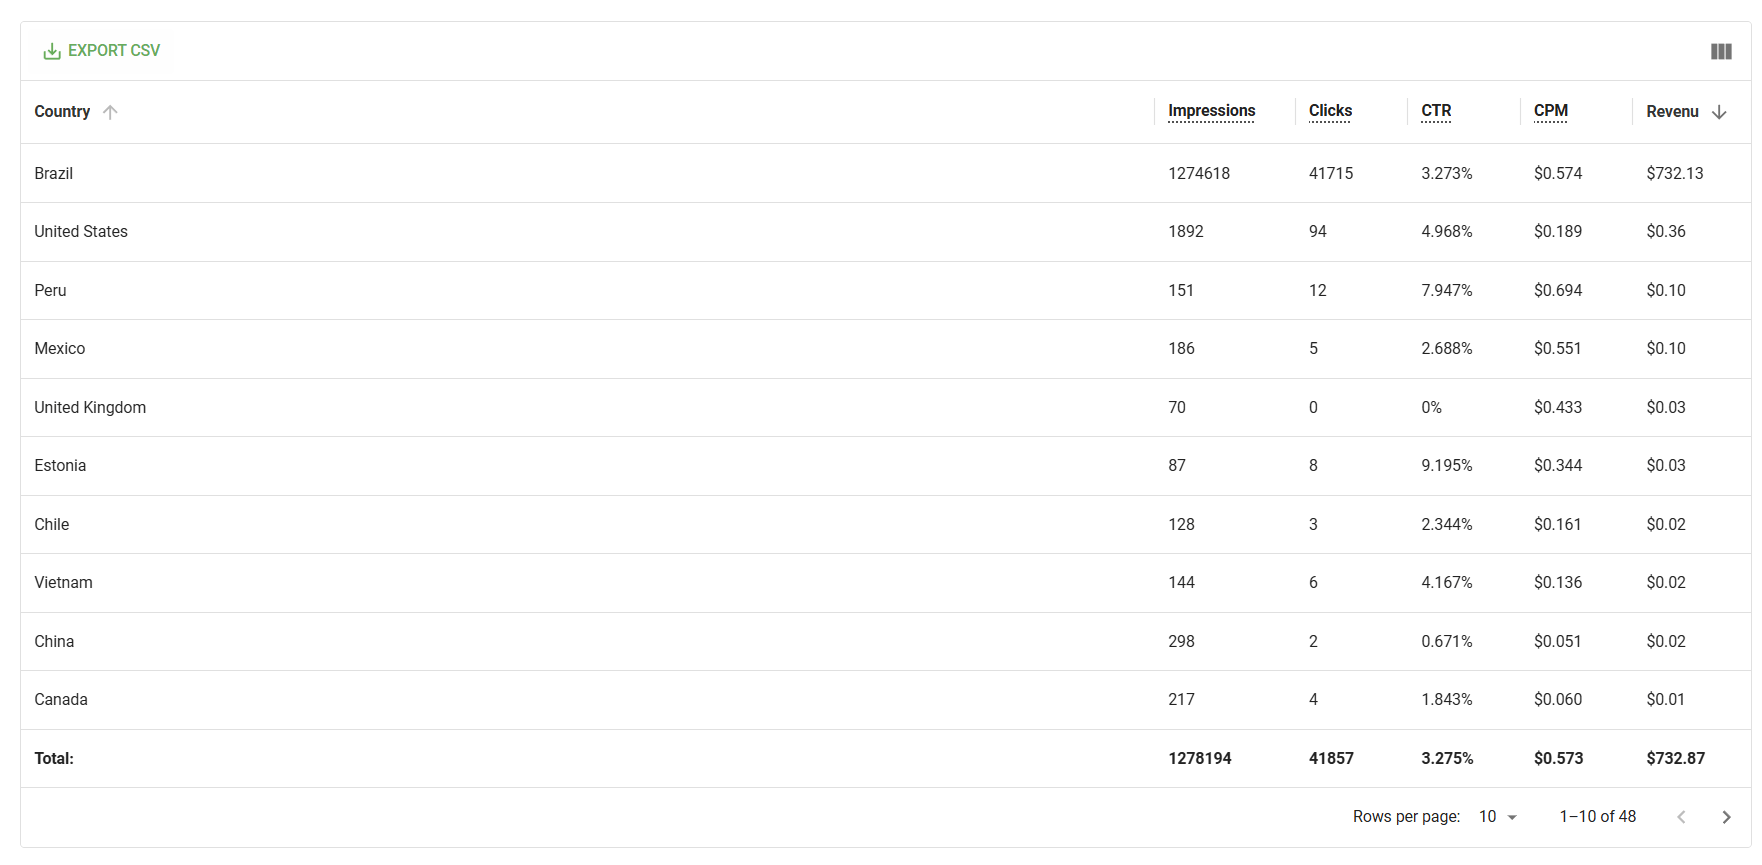Click the Country ascending sort arrow

click(x=110, y=112)
